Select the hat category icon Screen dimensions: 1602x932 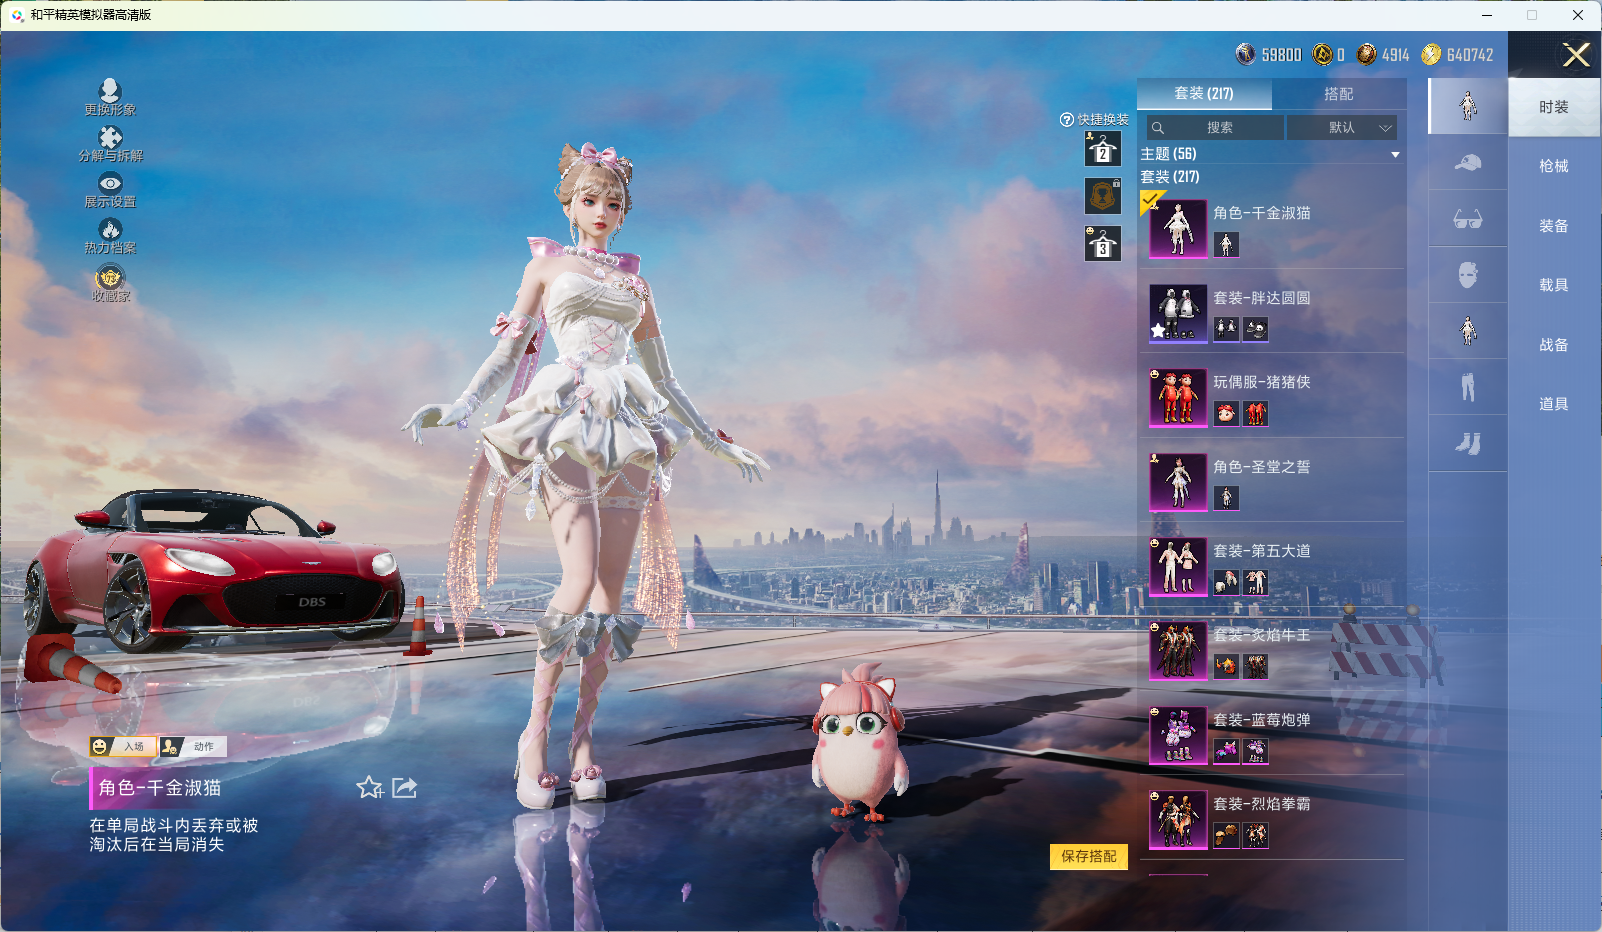click(1467, 163)
